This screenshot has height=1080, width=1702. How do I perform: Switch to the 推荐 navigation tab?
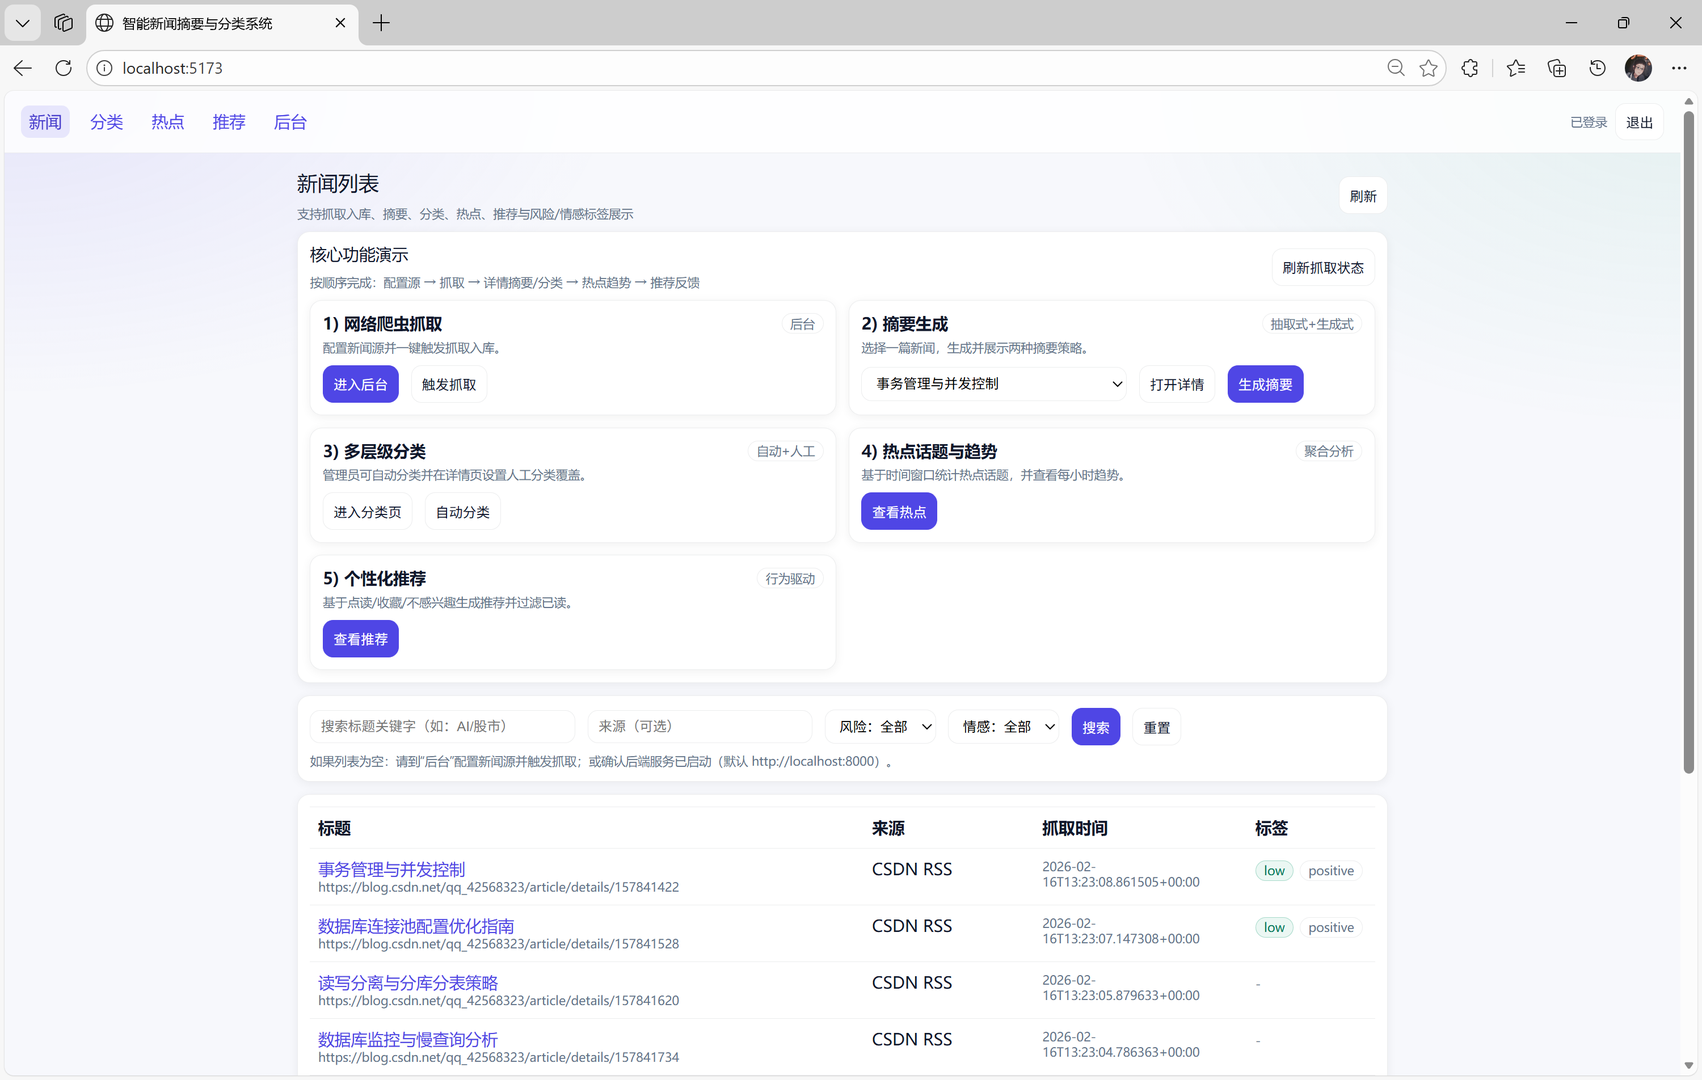(228, 121)
